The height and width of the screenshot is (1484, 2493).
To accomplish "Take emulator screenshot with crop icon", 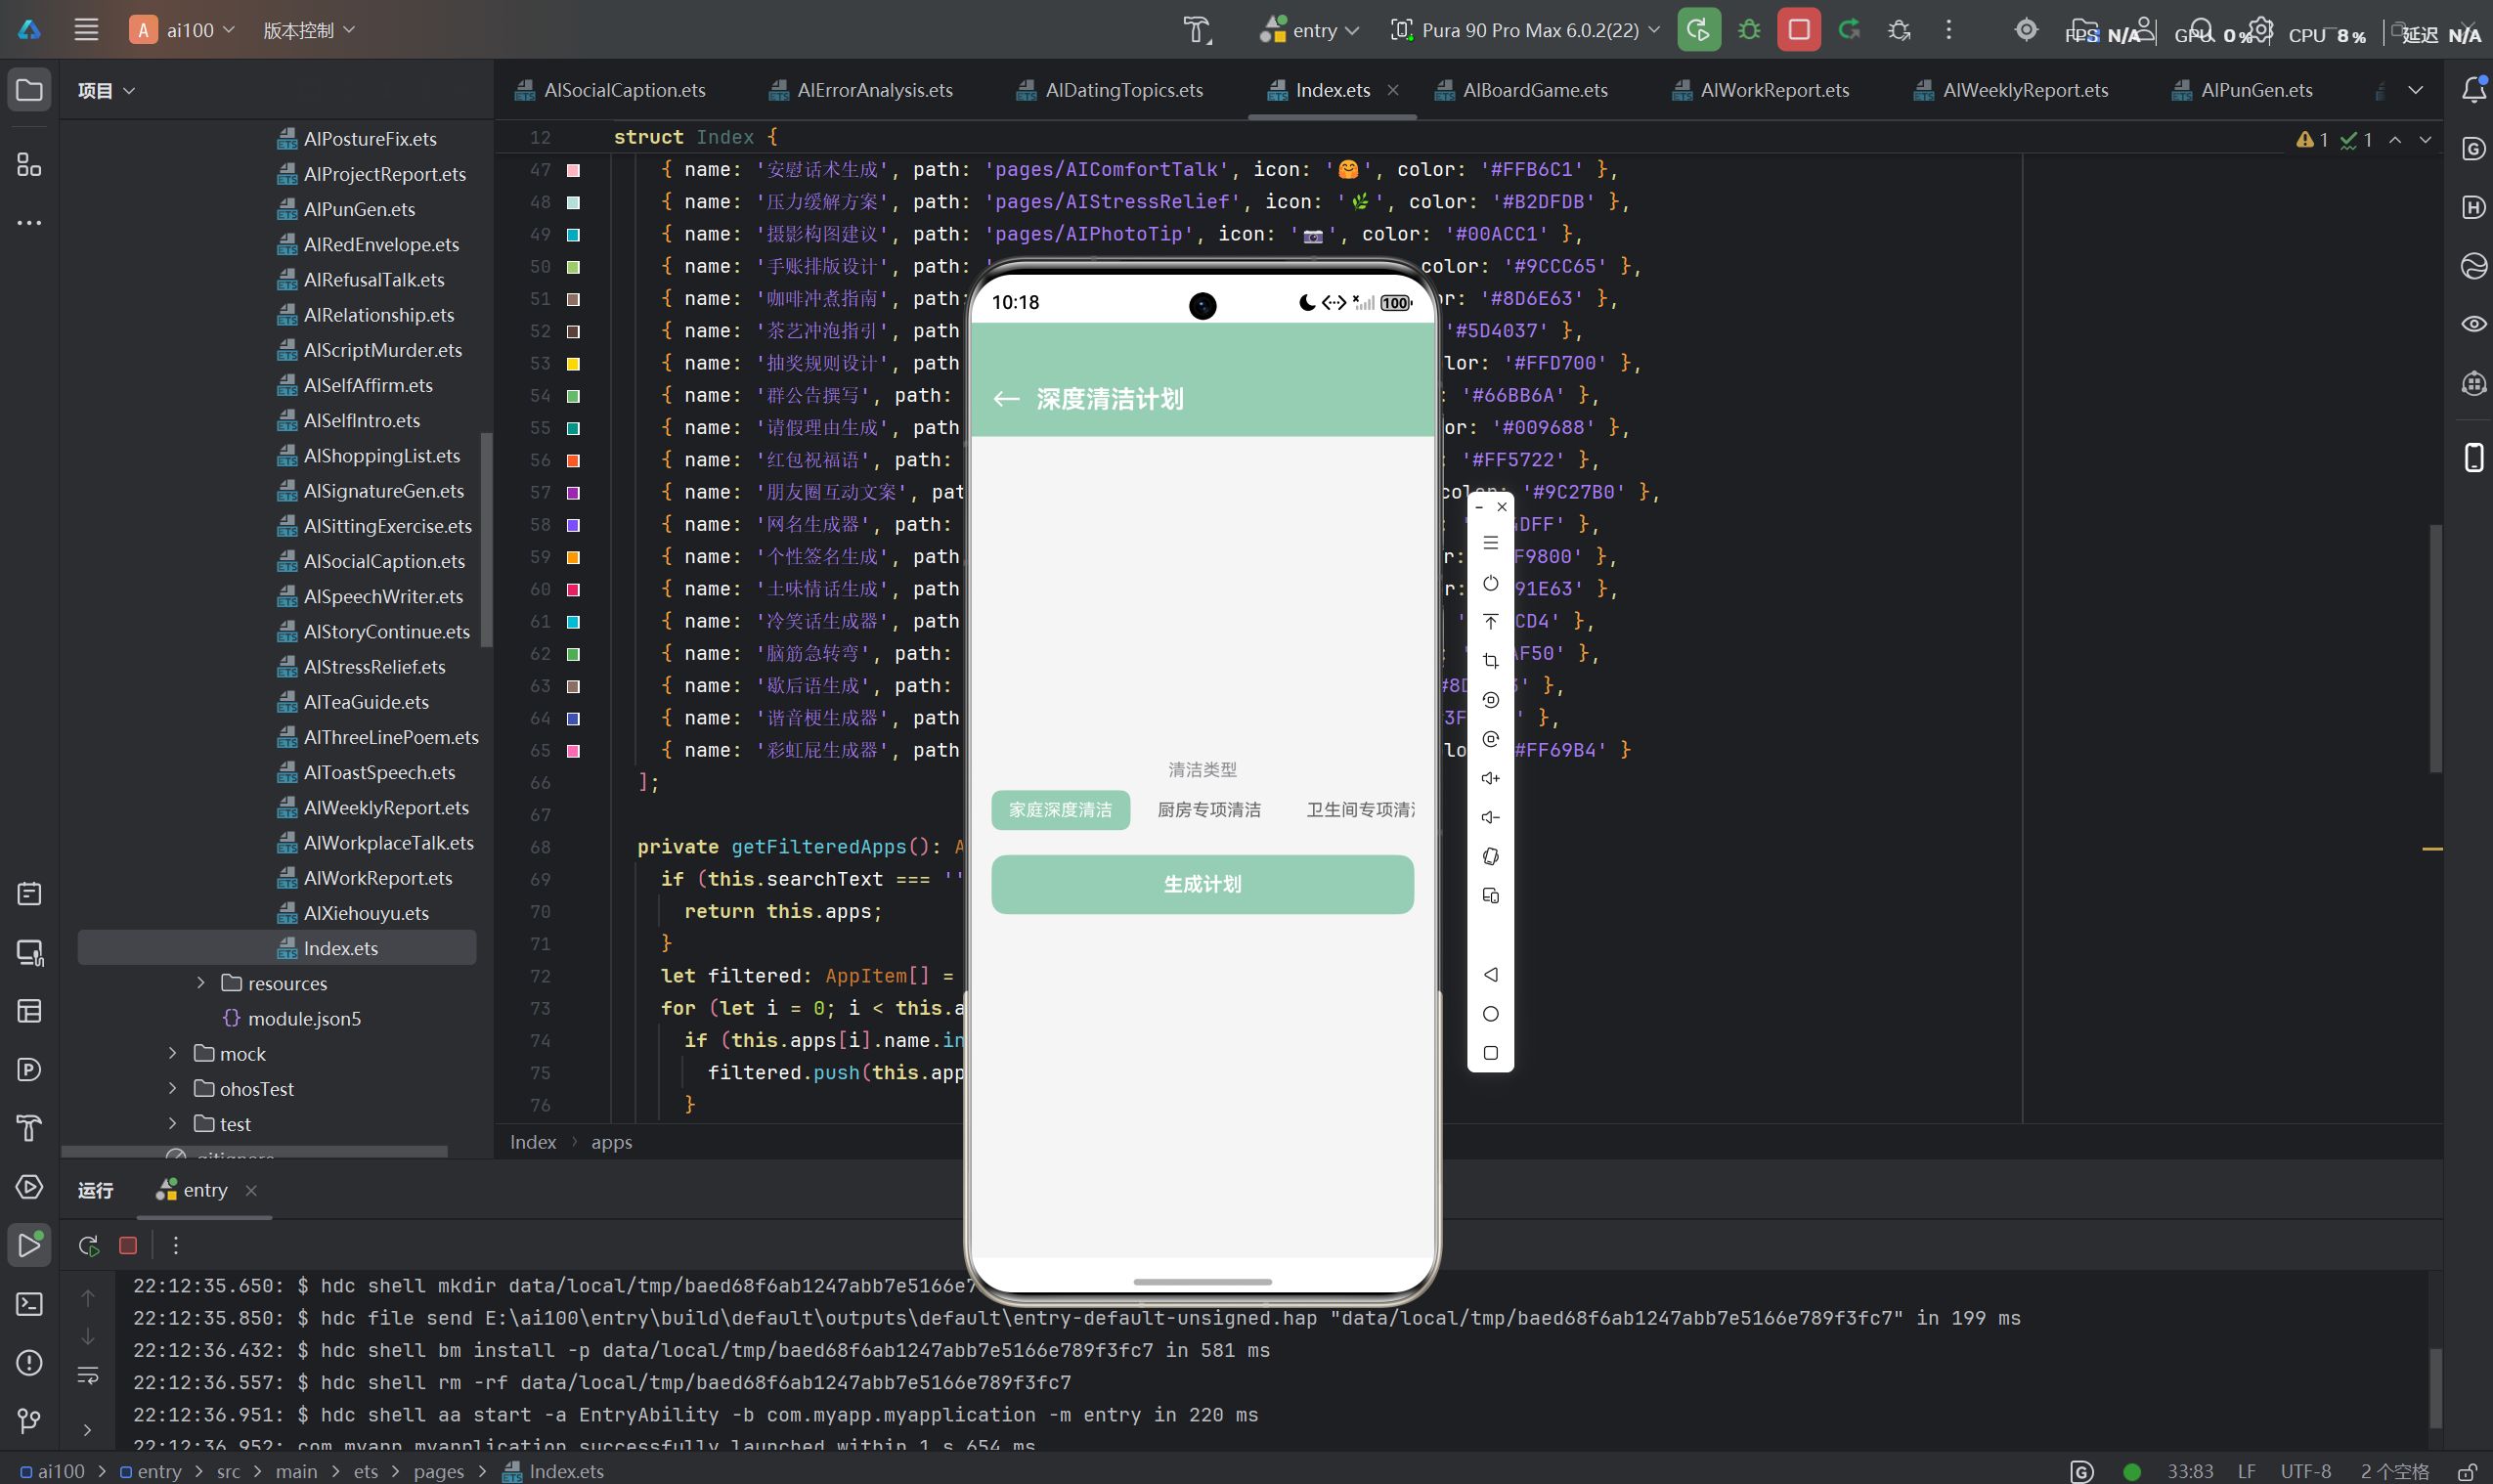I will [1490, 661].
